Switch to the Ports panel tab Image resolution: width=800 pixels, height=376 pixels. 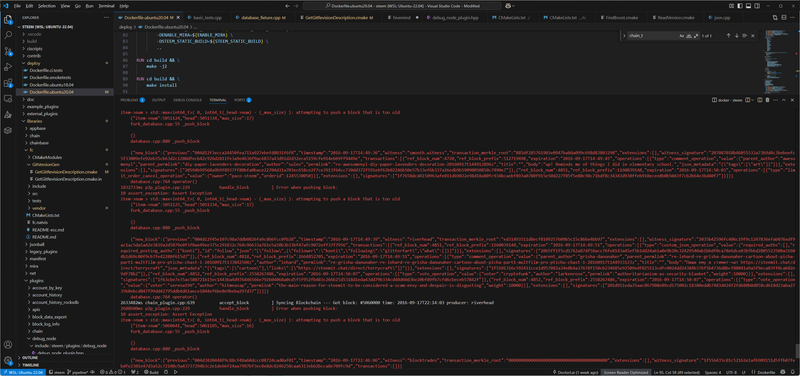coord(242,100)
